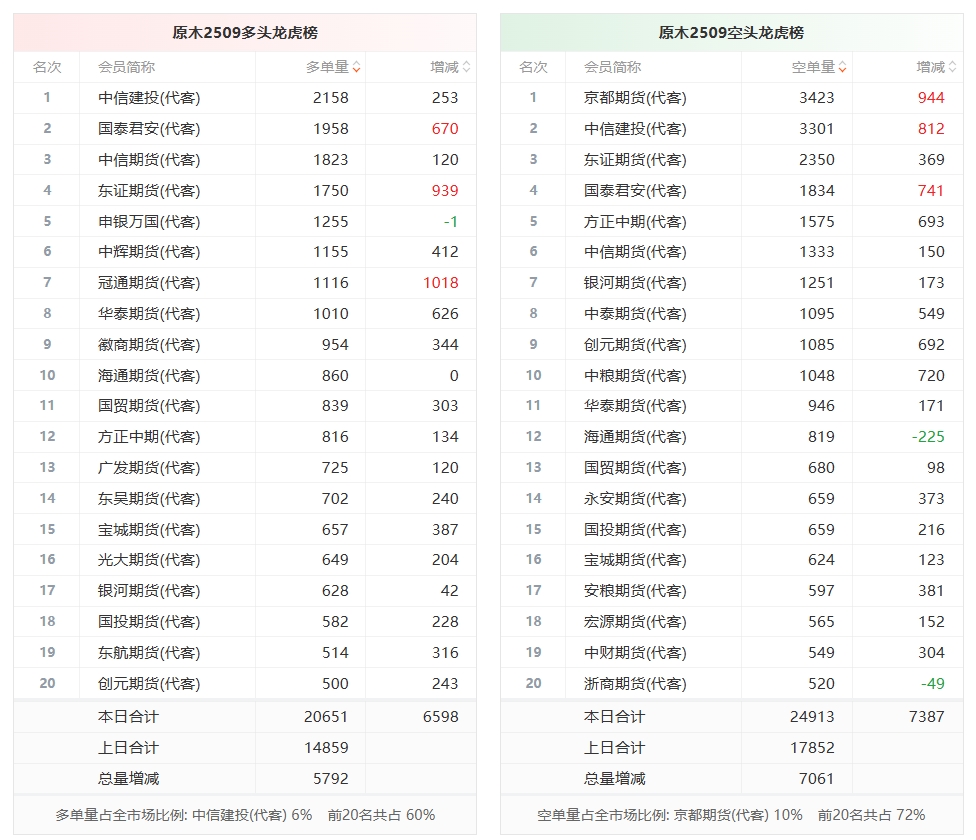Choose 创元期货(代客) in long table rank 20

[x=149, y=684]
